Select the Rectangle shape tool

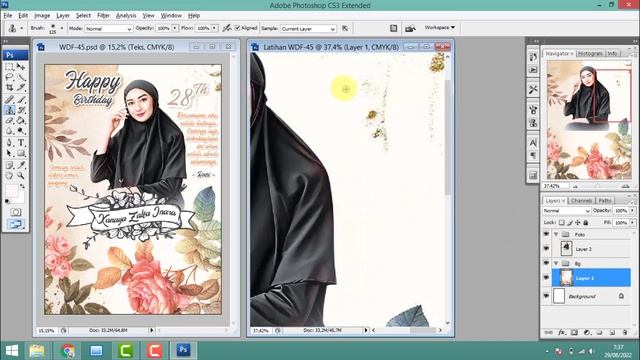tap(21, 153)
